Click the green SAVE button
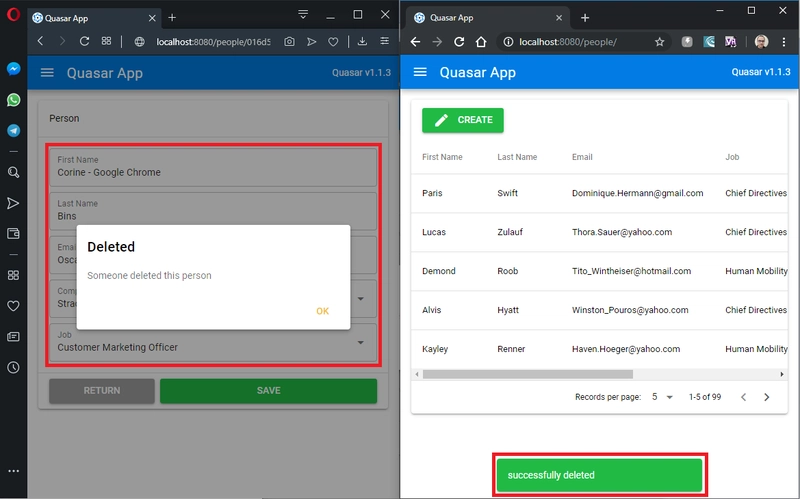Screen dimensions: 800x499 268,391
